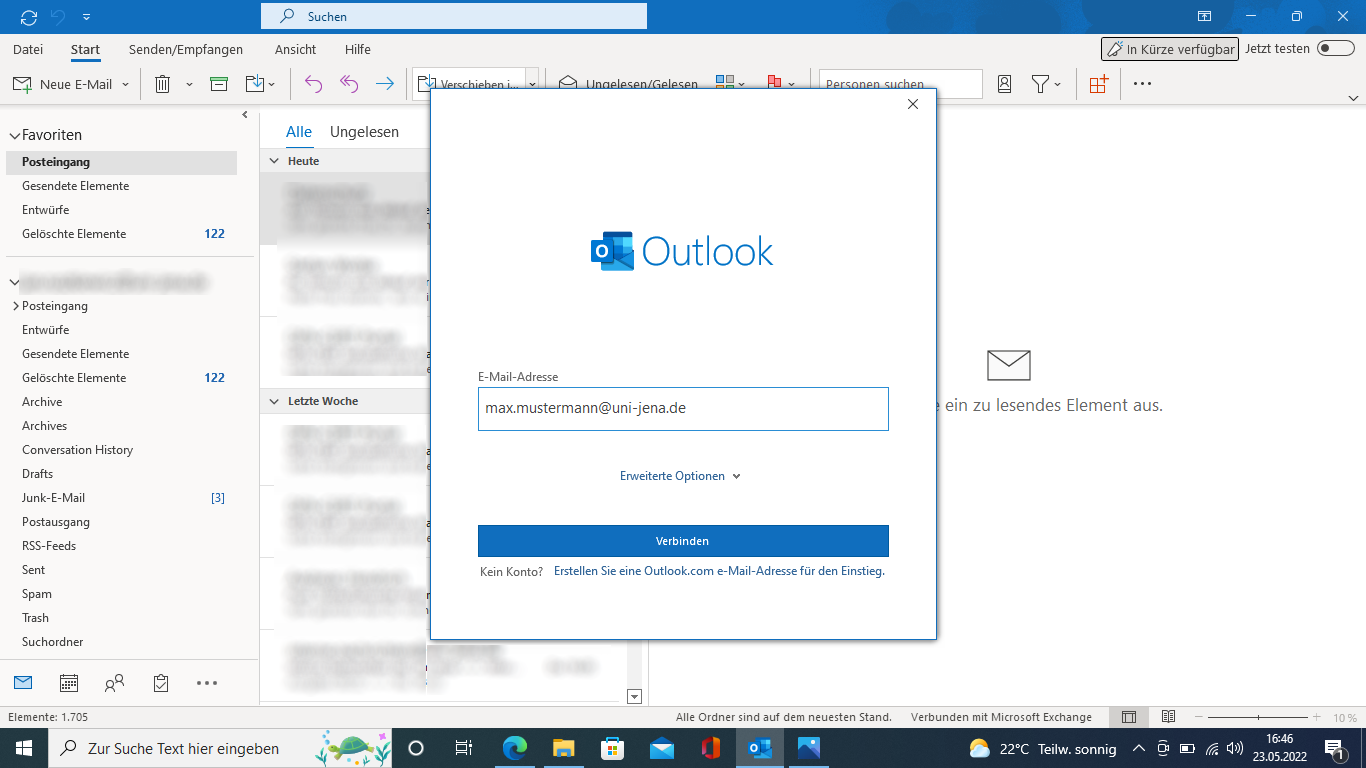
Task: Expand the Delete options arrow
Action: tap(189, 84)
